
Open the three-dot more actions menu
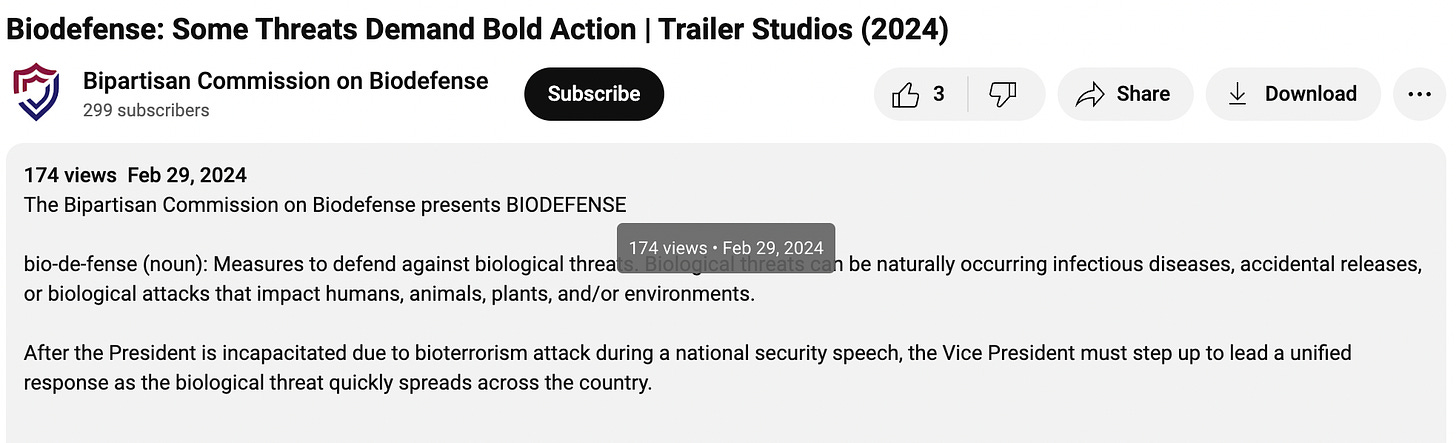[1419, 94]
